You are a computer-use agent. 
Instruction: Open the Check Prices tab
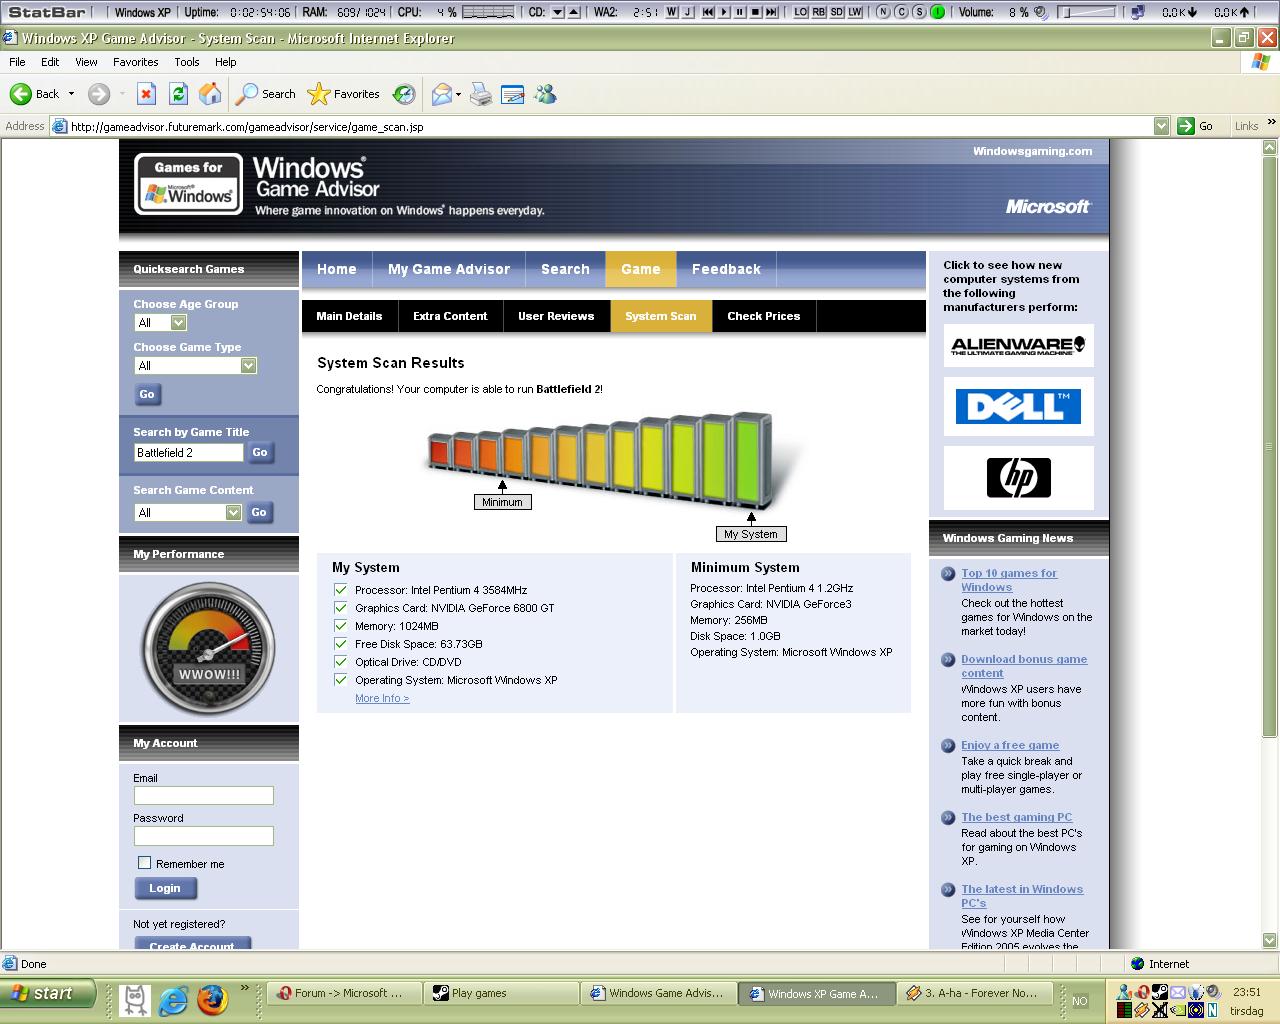pos(764,316)
